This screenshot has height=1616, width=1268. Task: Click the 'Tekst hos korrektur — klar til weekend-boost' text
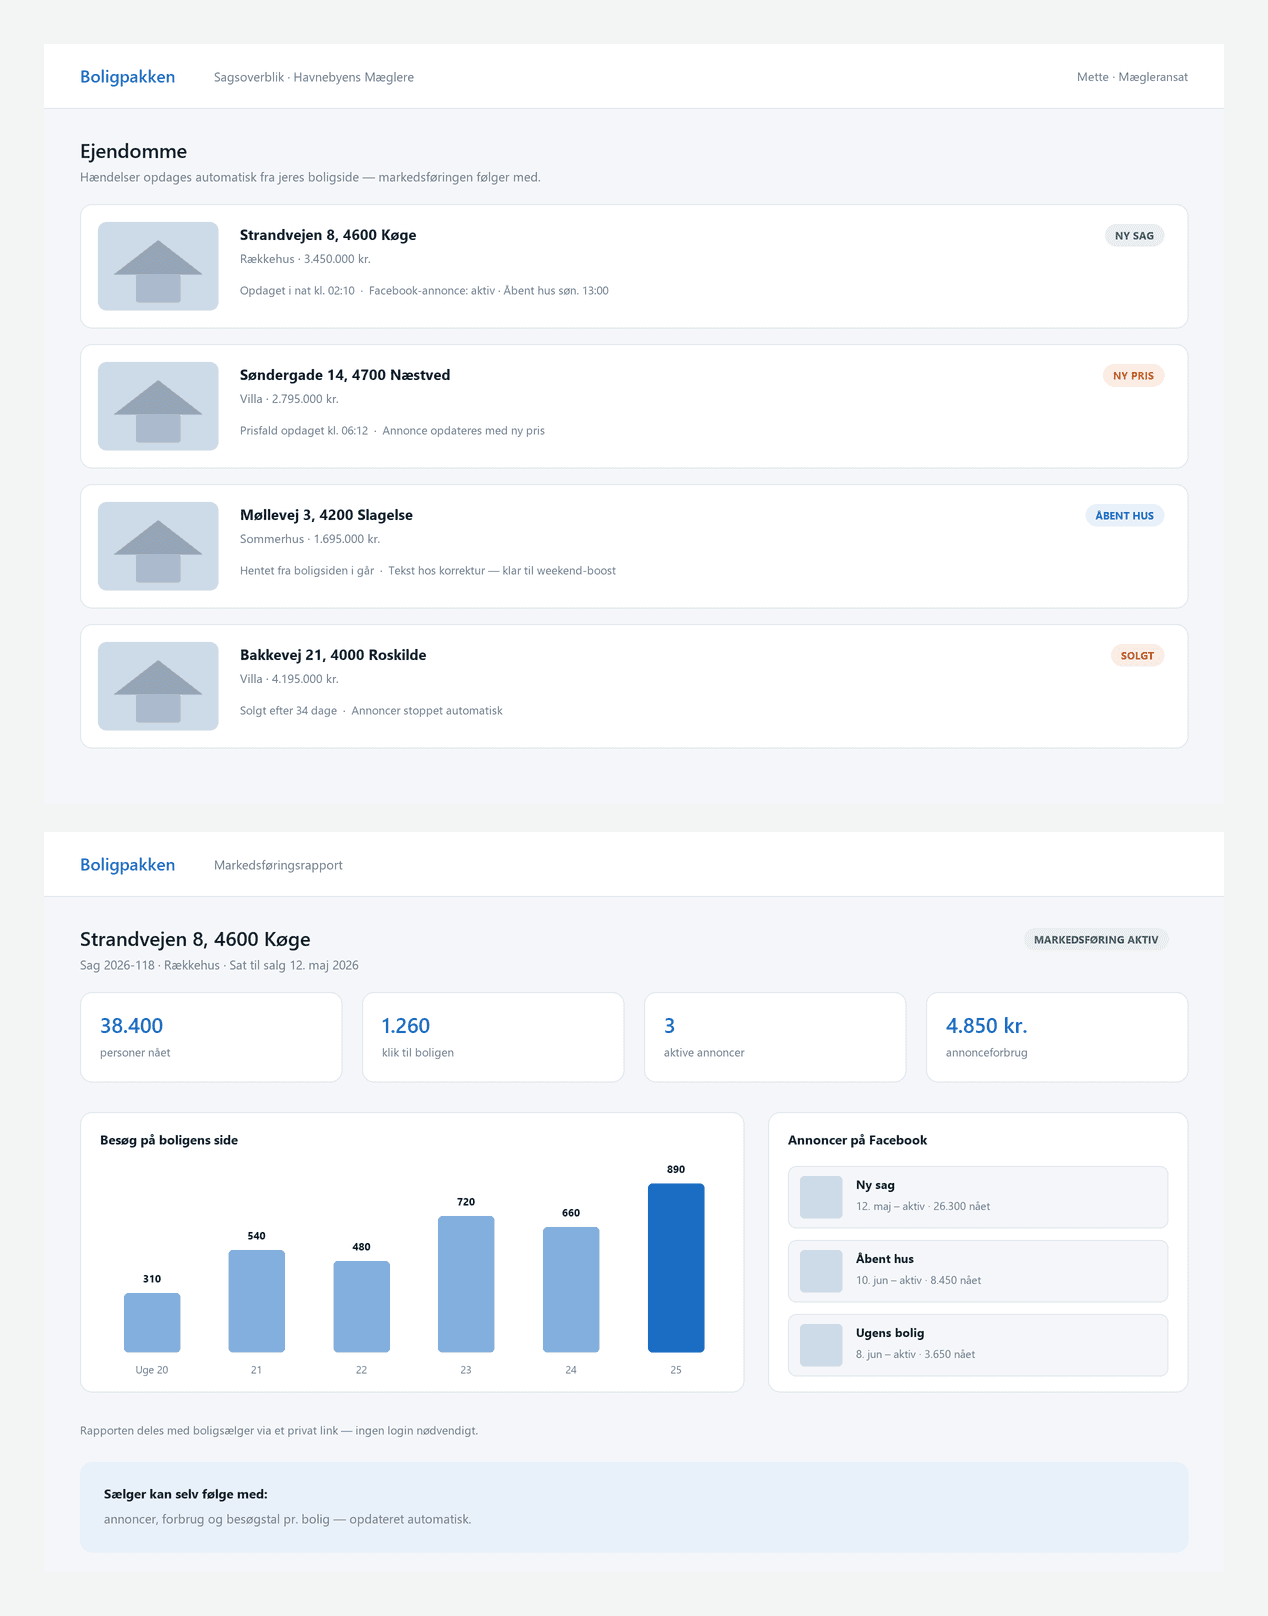(x=502, y=571)
